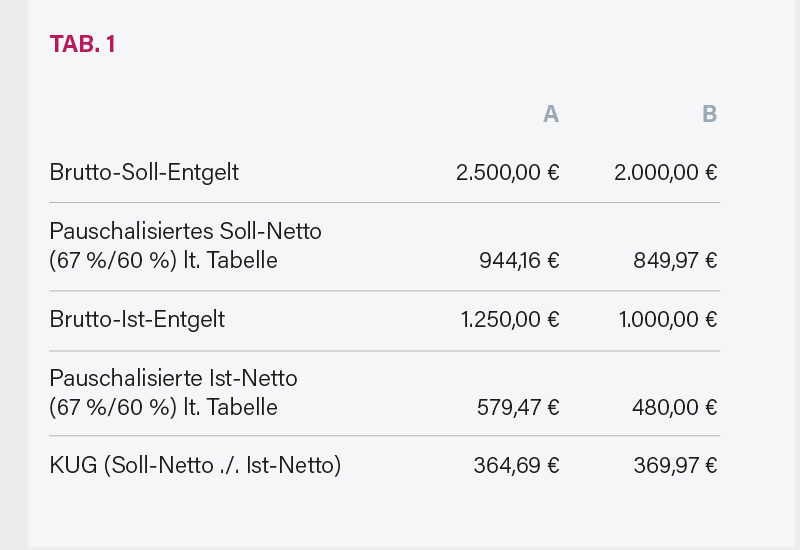Viewport: 800px width, 550px height.
Task: Select column header A
Action: coord(550,114)
